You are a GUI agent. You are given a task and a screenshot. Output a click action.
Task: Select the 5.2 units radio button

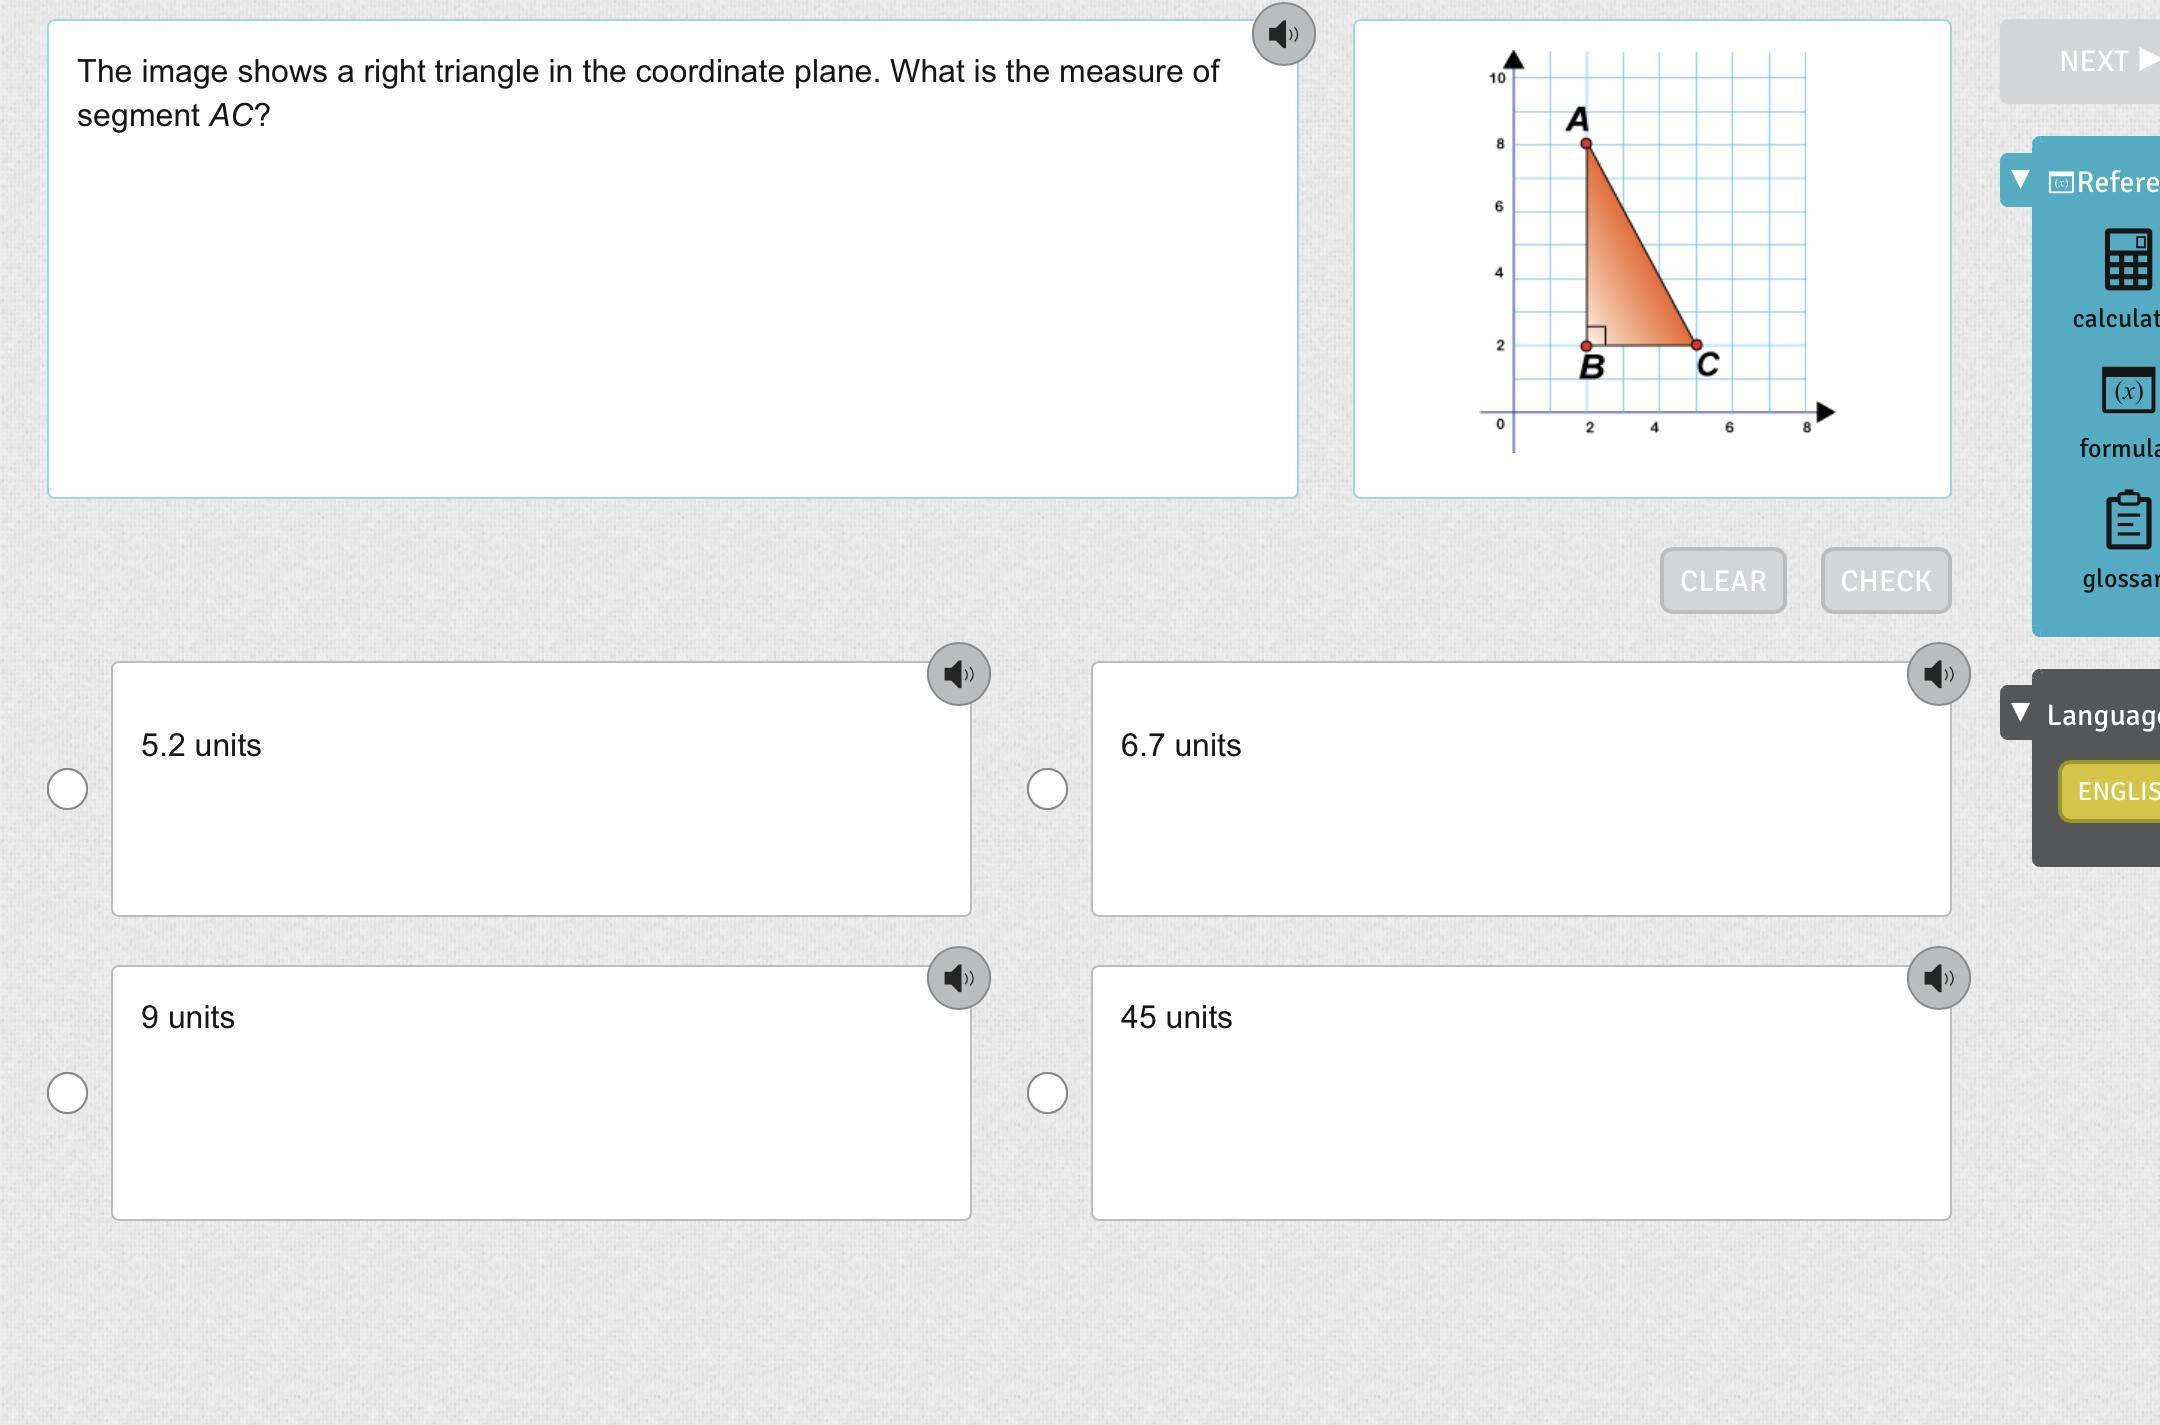point(68,789)
